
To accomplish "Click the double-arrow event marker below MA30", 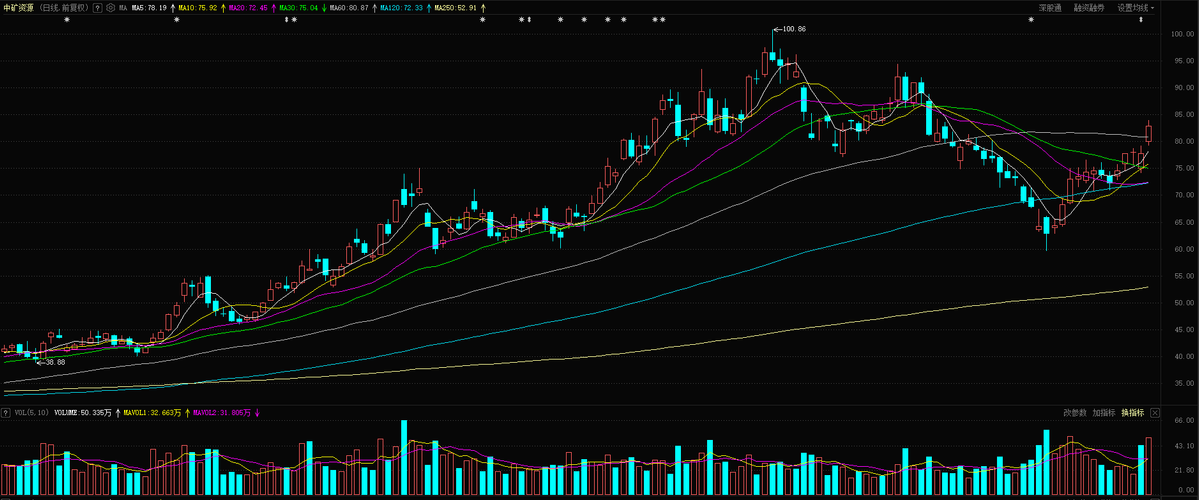I will [287, 20].
